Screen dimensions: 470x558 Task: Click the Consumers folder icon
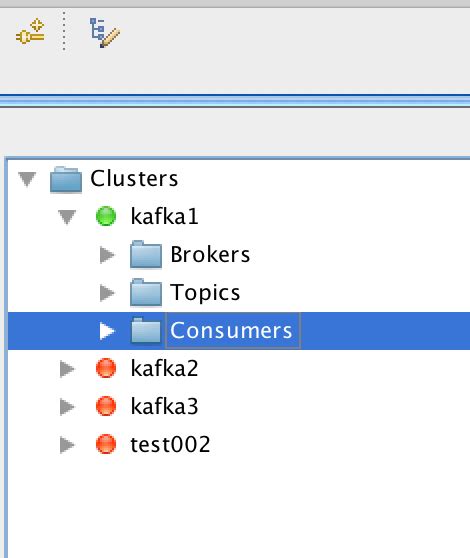click(x=146, y=331)
